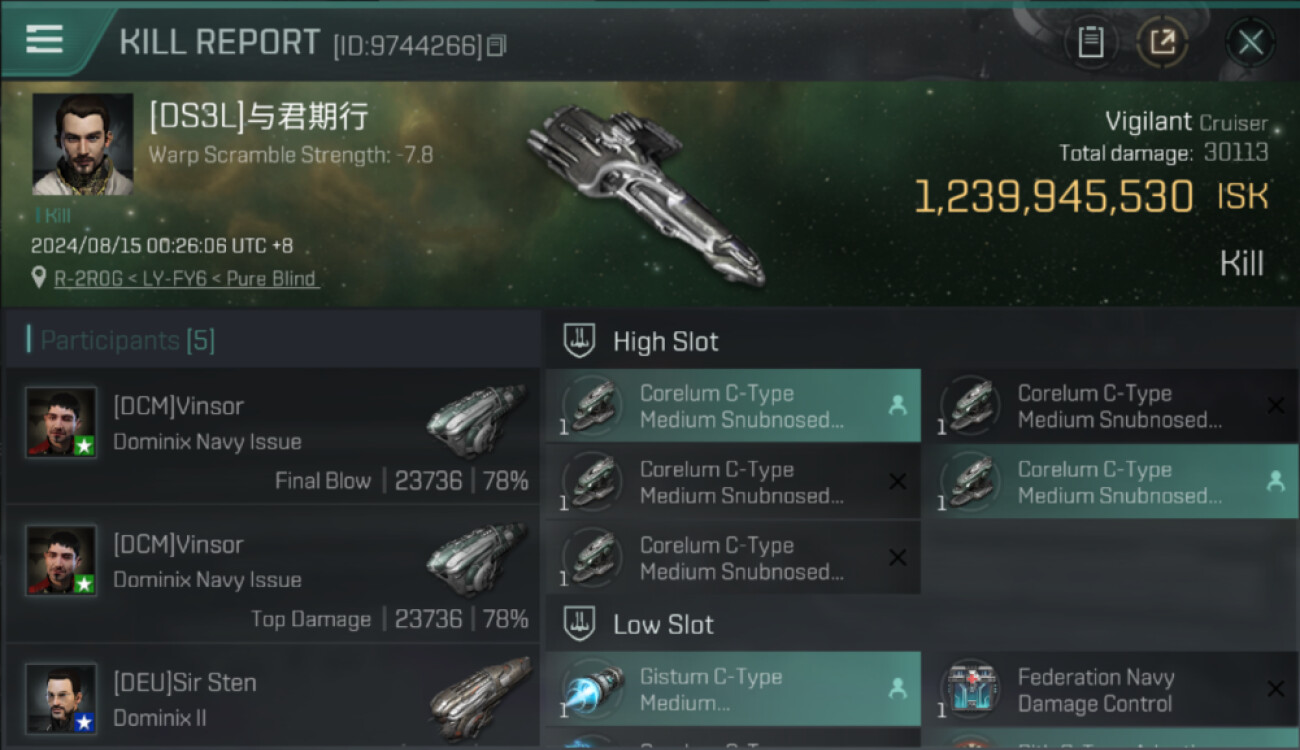The height and width of the screenshot is (750, 1300).
Task: Close the kill report window
Action: (1250, 43)
